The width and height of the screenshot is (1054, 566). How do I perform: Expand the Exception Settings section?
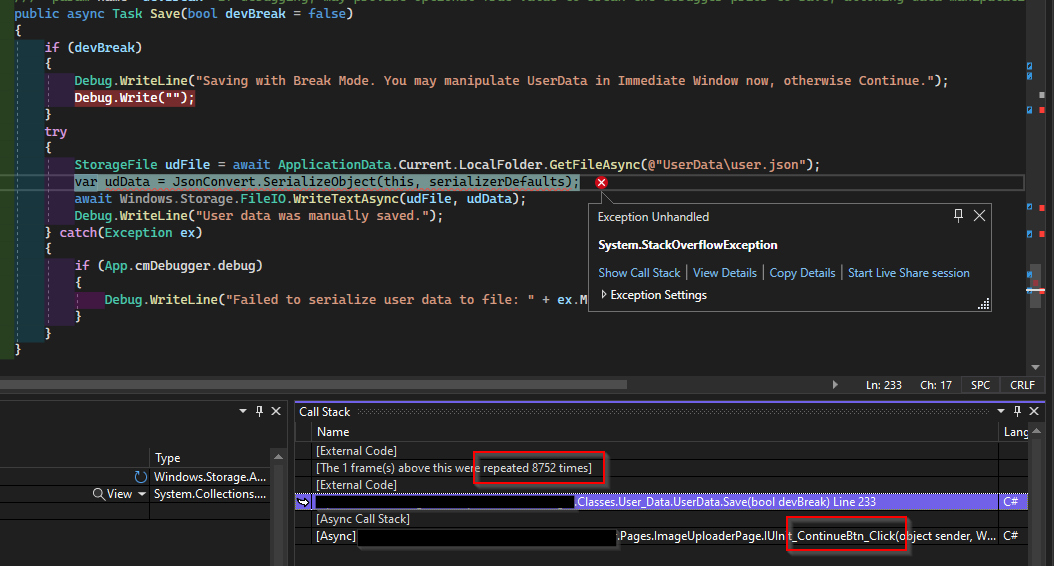click(604, 295)
